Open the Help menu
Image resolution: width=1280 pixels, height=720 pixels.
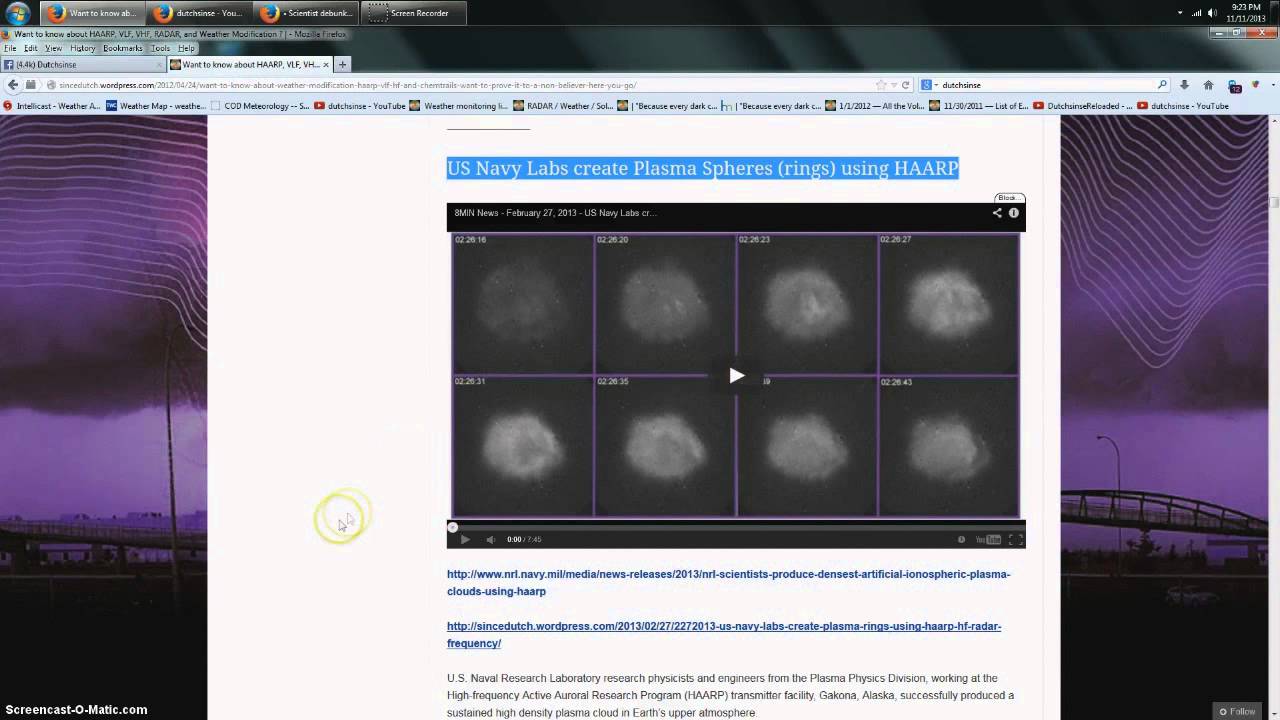(x=186, y=48)
